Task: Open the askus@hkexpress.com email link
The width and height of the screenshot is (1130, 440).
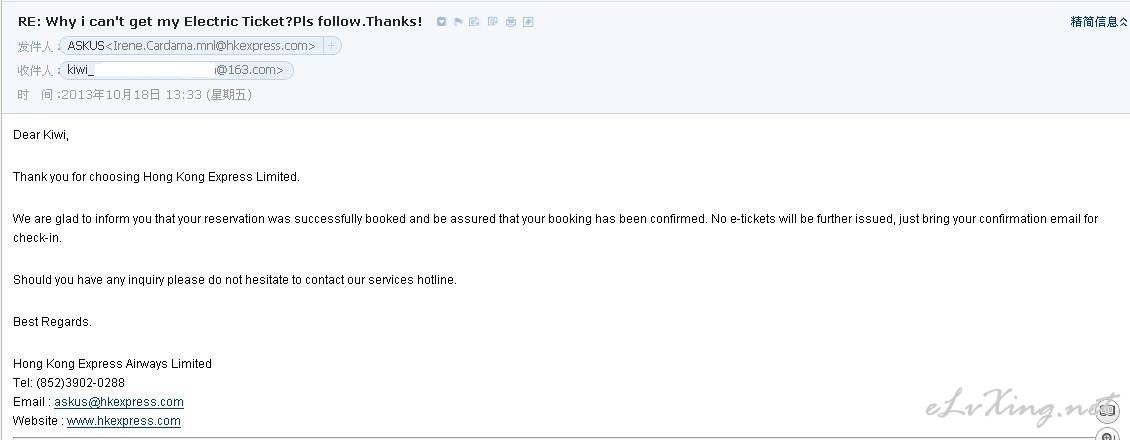Action: pyautogui.click(x=119, y=402)
